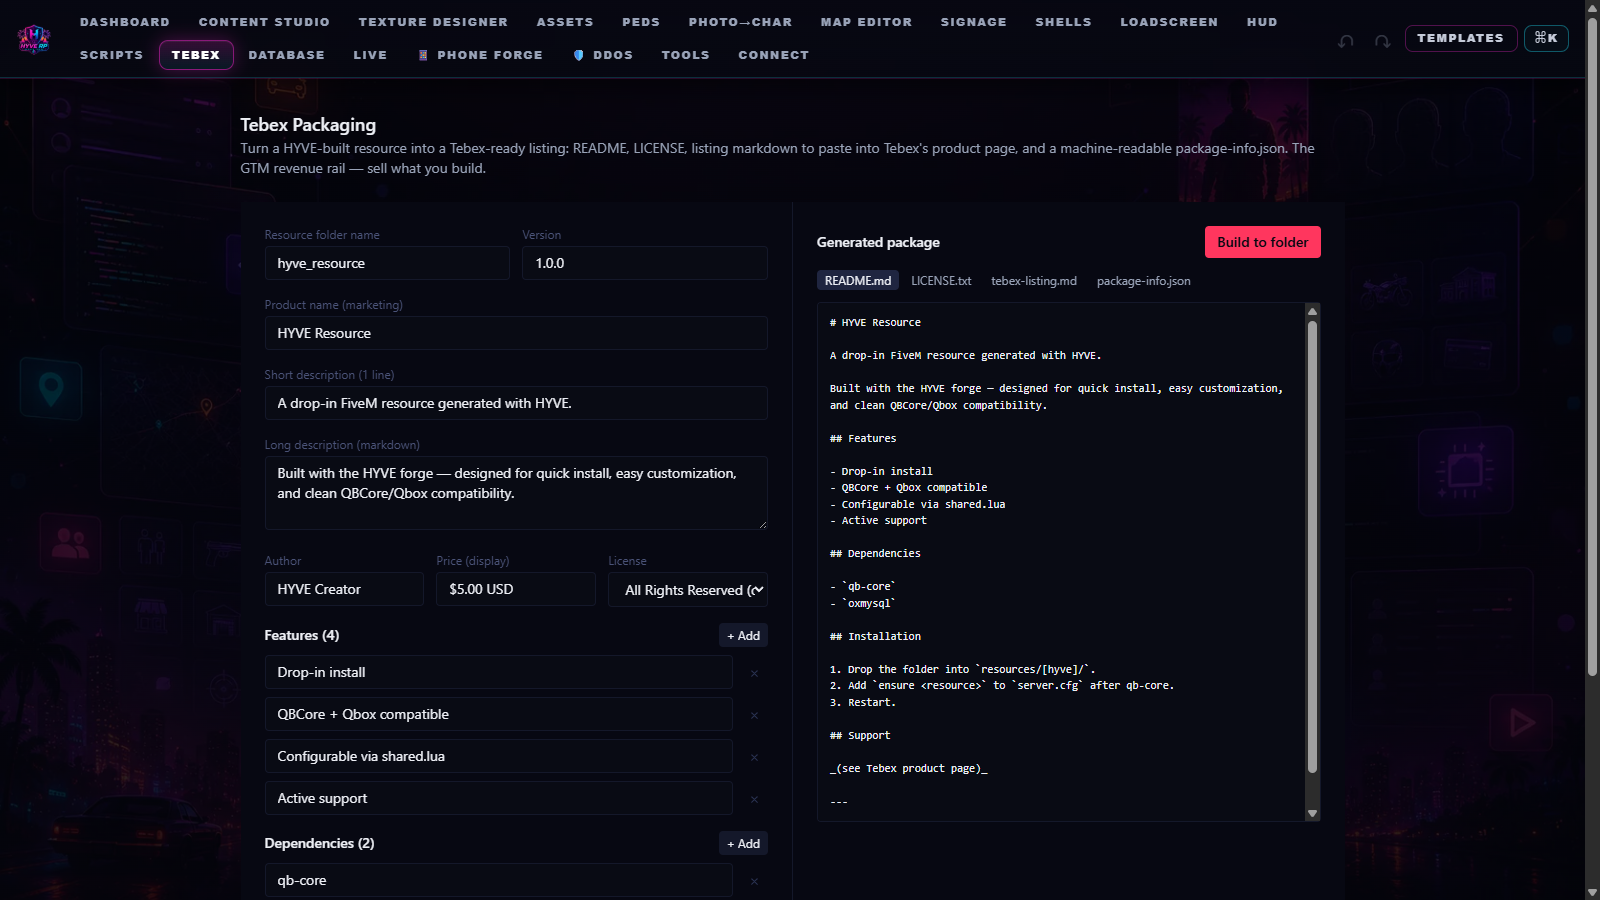Open the Shells section
Image resolution: width=1600 pixels, height=900 pixels.
pos(1063,22)
